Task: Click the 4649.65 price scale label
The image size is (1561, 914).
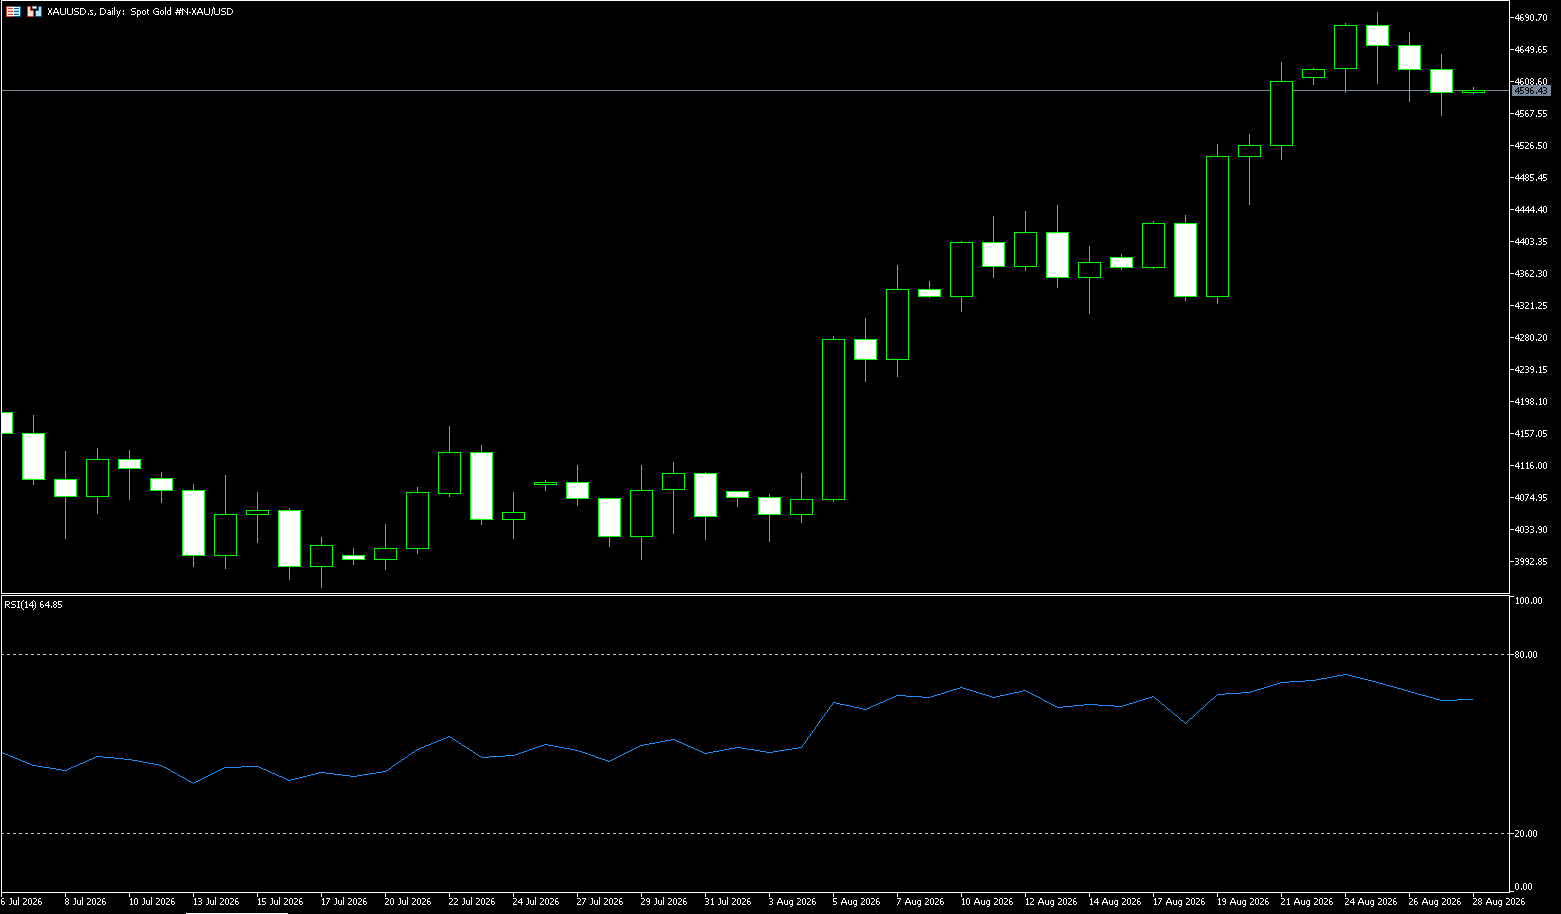Action: tap(1531, 50)
